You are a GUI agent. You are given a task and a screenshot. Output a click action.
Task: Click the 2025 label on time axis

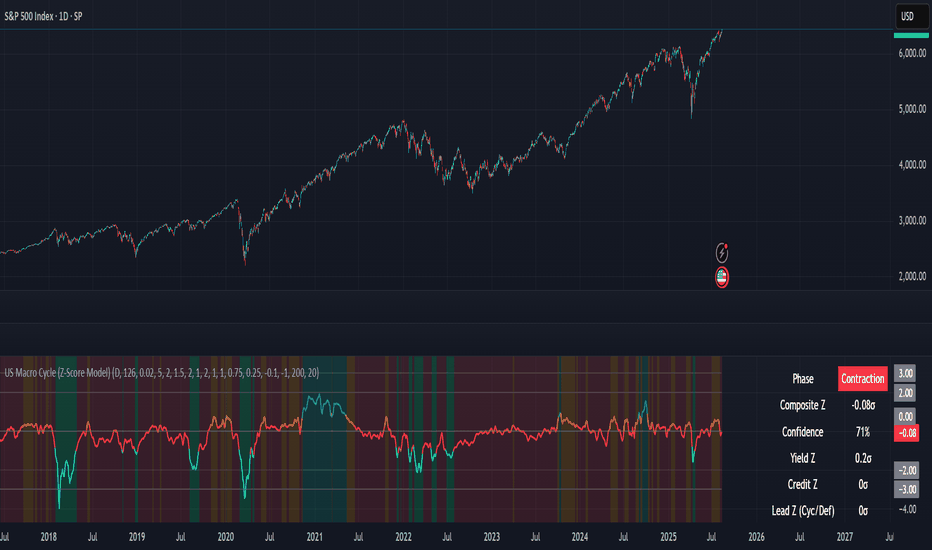click(668, 537)
